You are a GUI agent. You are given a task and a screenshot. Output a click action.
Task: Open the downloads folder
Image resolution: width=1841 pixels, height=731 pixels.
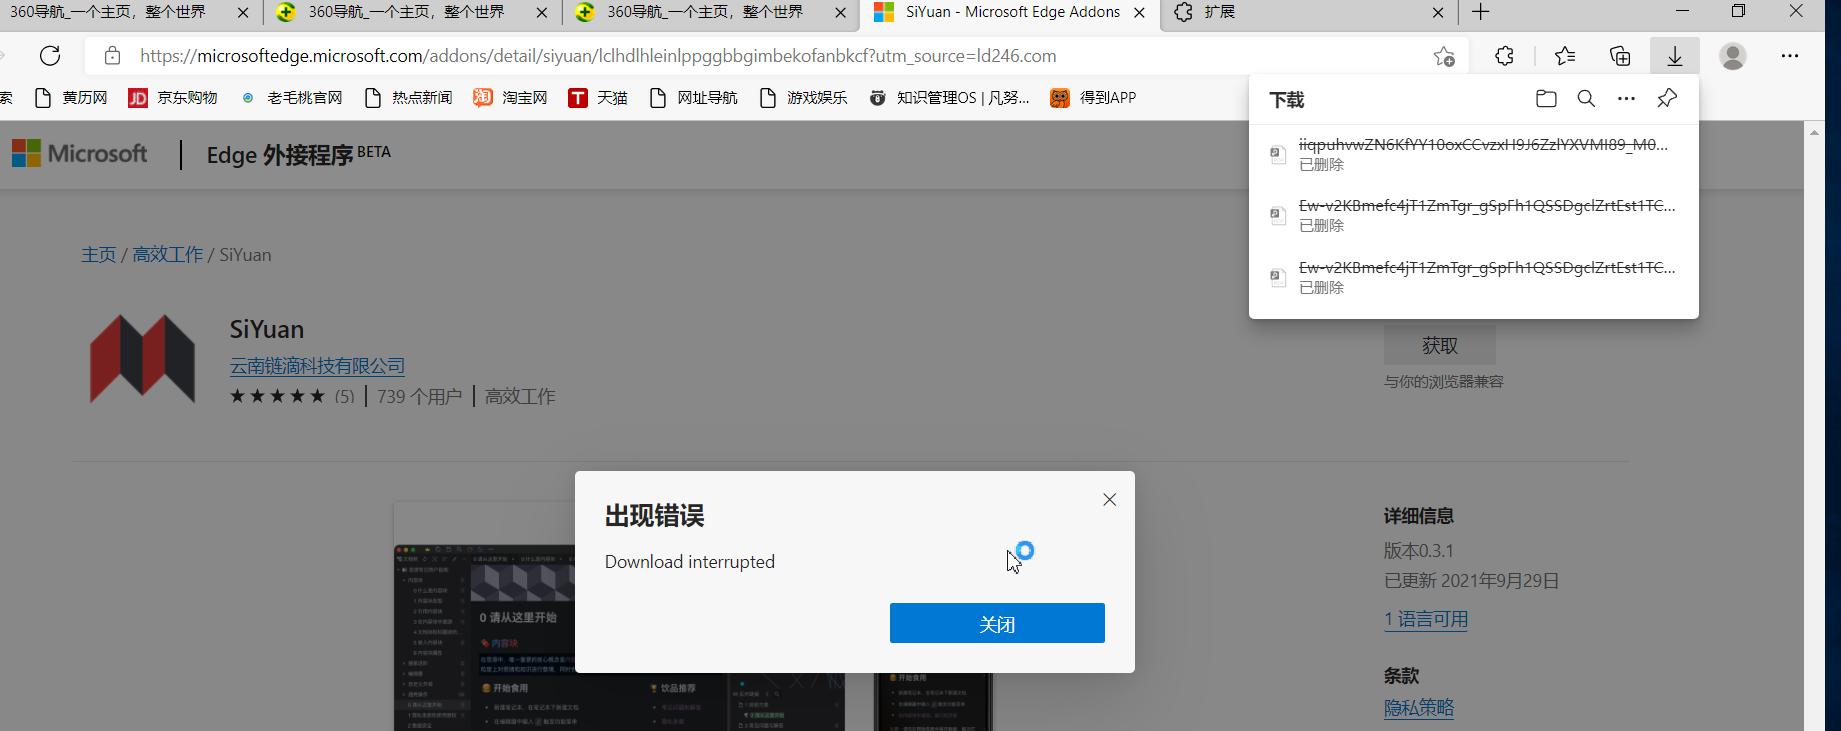point(1546,99)
